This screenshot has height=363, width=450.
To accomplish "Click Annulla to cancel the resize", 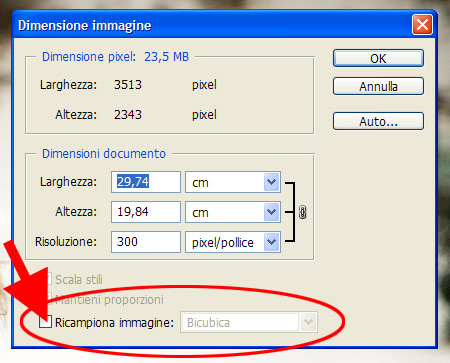I will (378, 86).
